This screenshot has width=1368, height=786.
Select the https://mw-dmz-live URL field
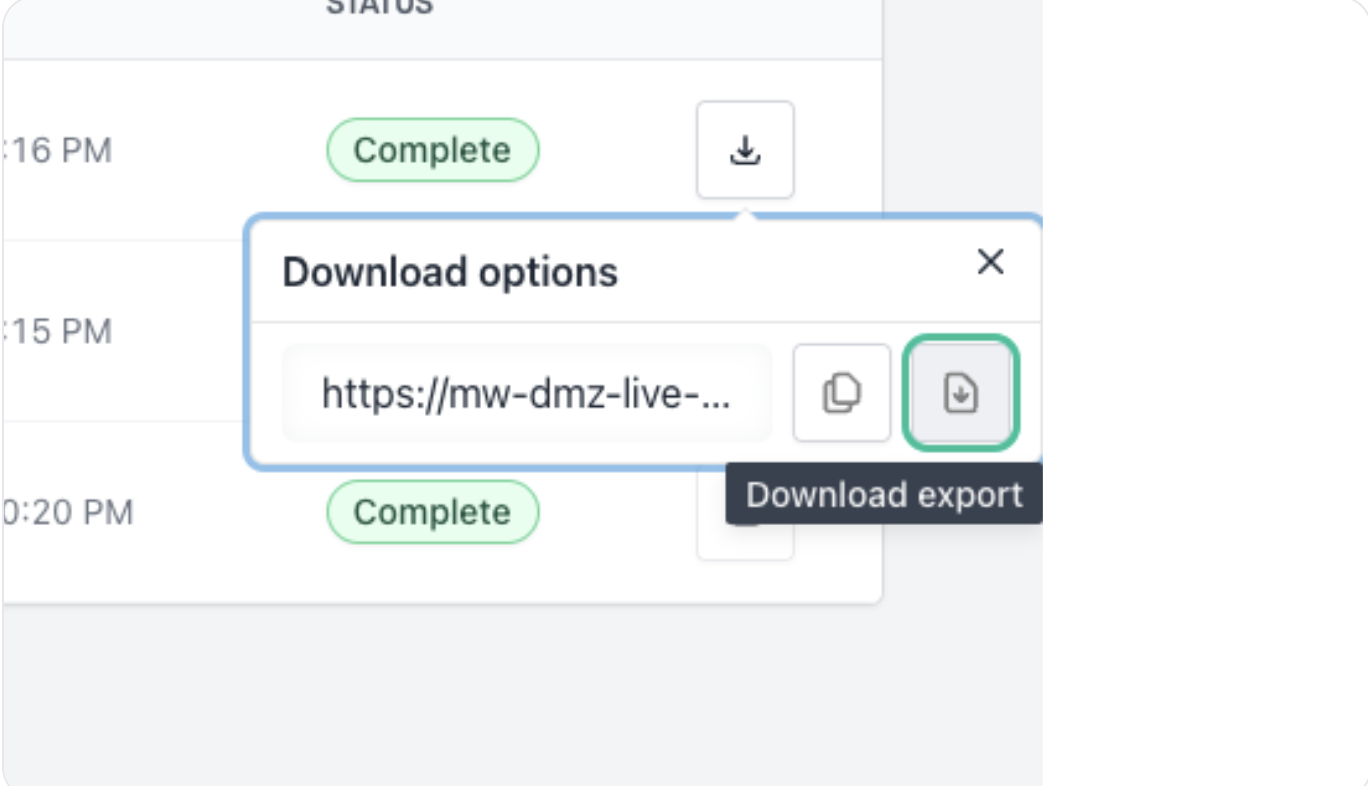tap(527, 394)
